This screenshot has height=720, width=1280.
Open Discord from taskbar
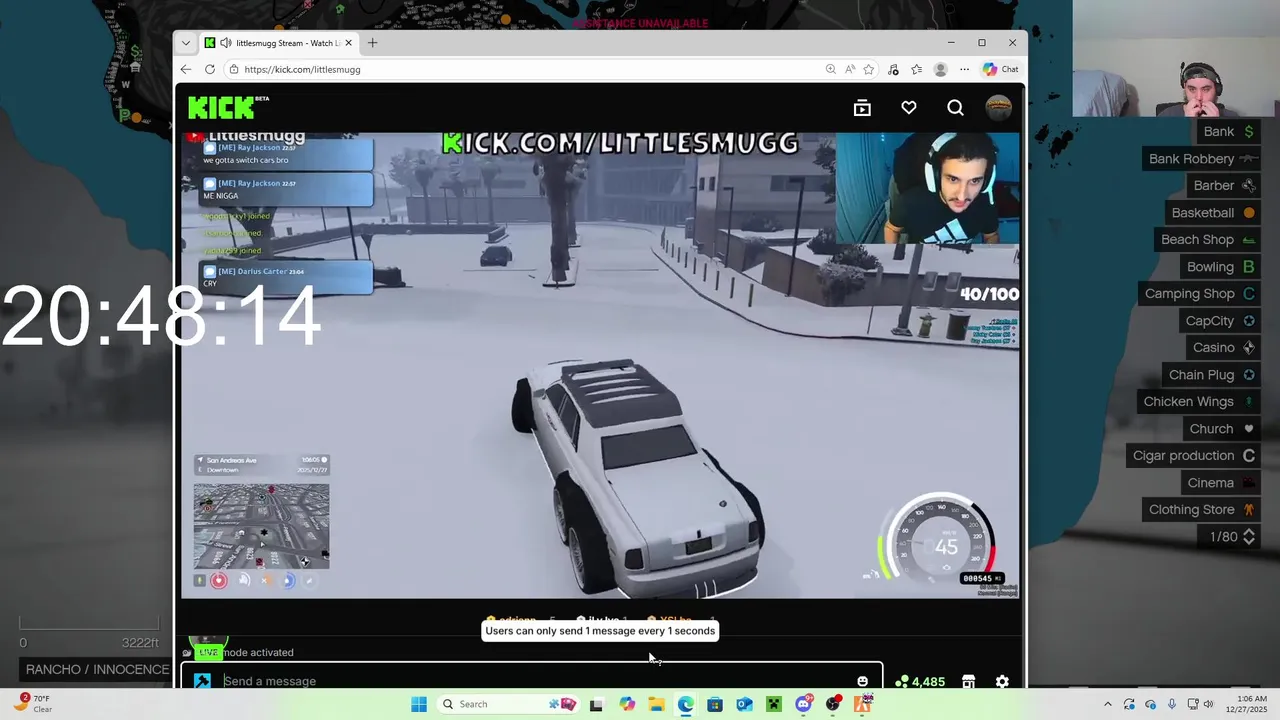point(803,704)
